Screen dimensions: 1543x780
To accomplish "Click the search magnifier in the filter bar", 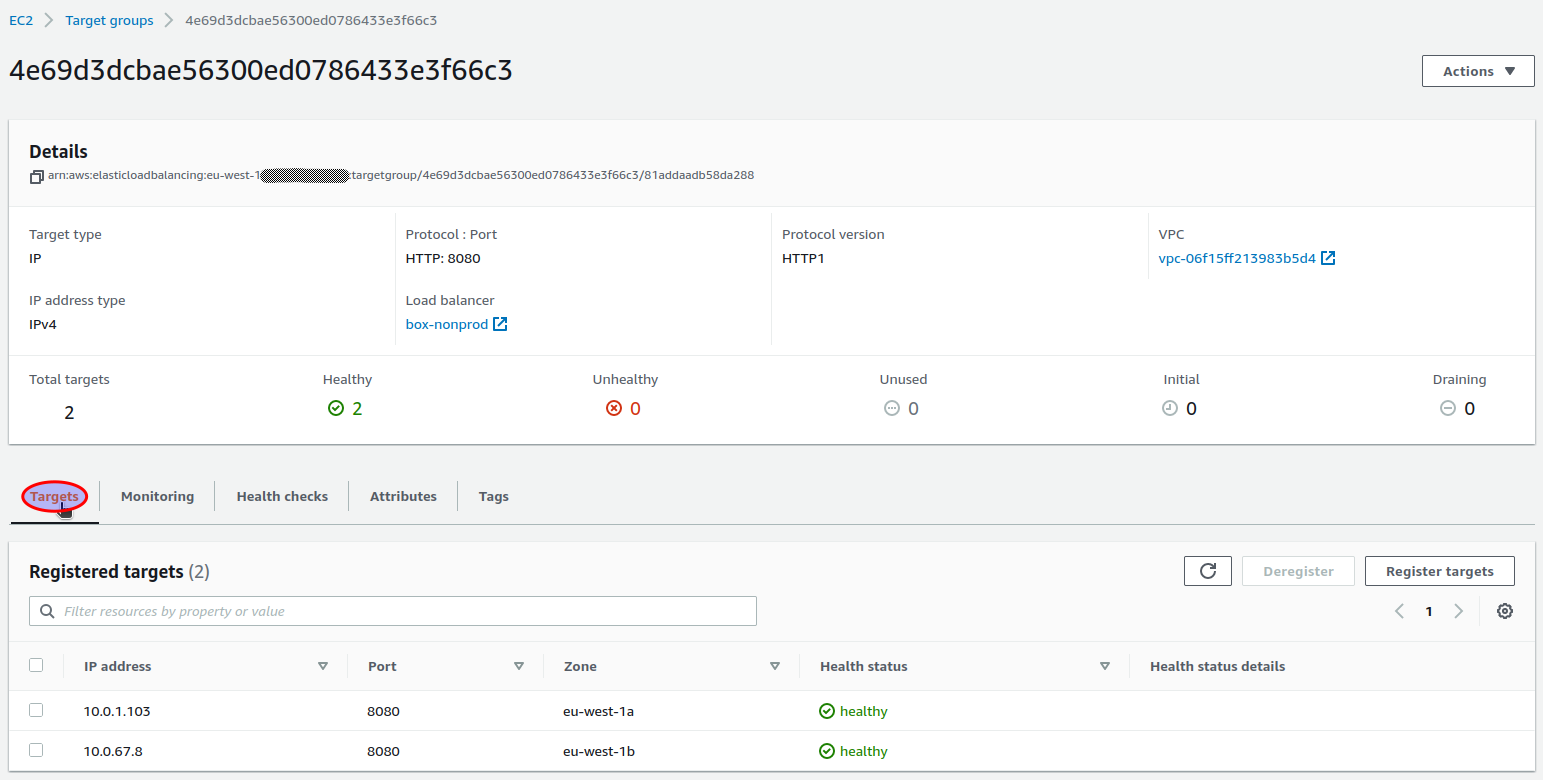I will coord(49,610).
